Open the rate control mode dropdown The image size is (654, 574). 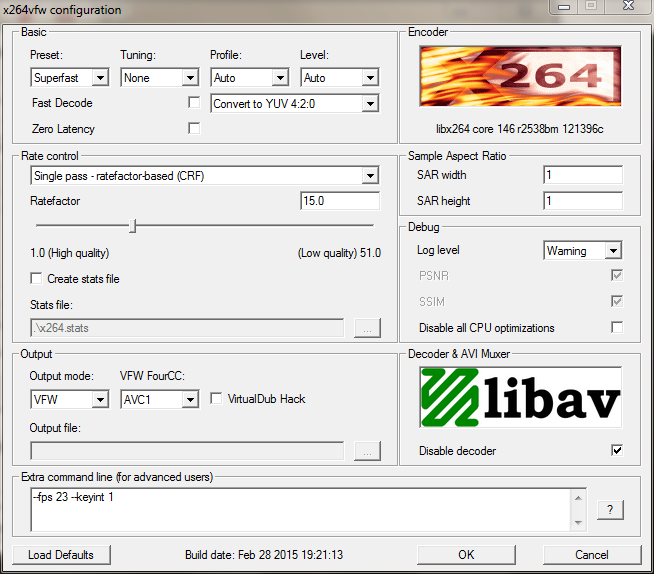click(x=204, y=176)
